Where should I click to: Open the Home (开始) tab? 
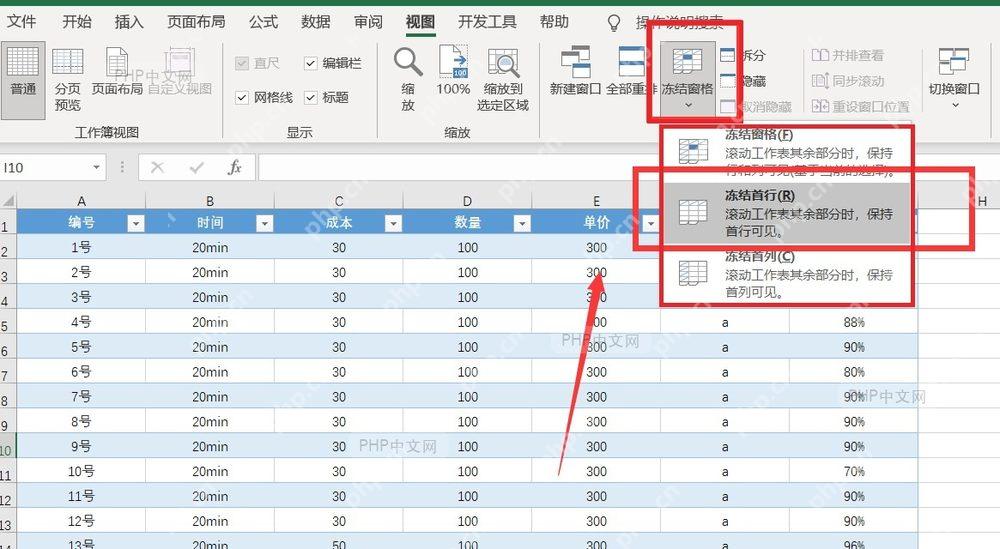click(x=77, y=22)
